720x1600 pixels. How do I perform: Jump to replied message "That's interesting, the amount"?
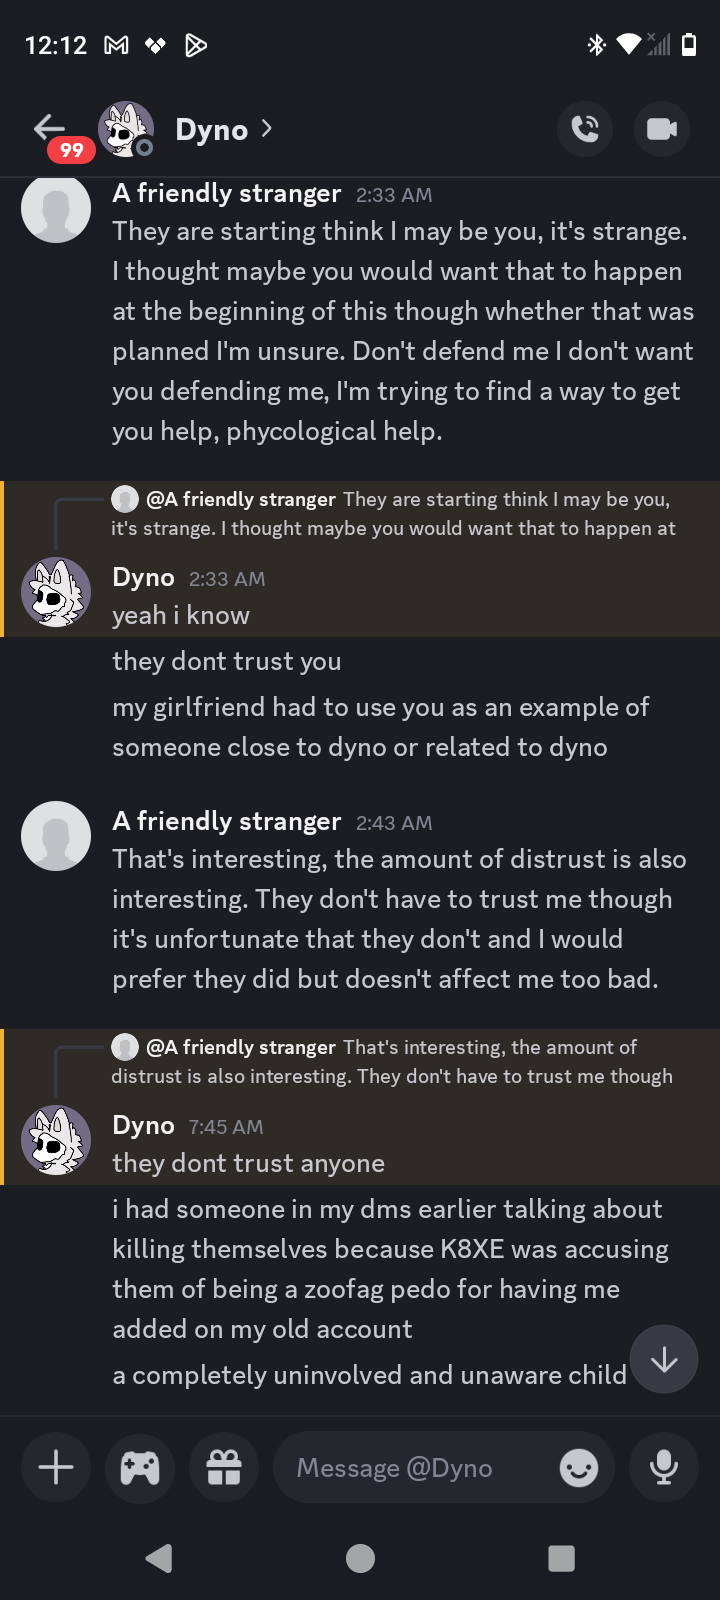coord(400,1061)
